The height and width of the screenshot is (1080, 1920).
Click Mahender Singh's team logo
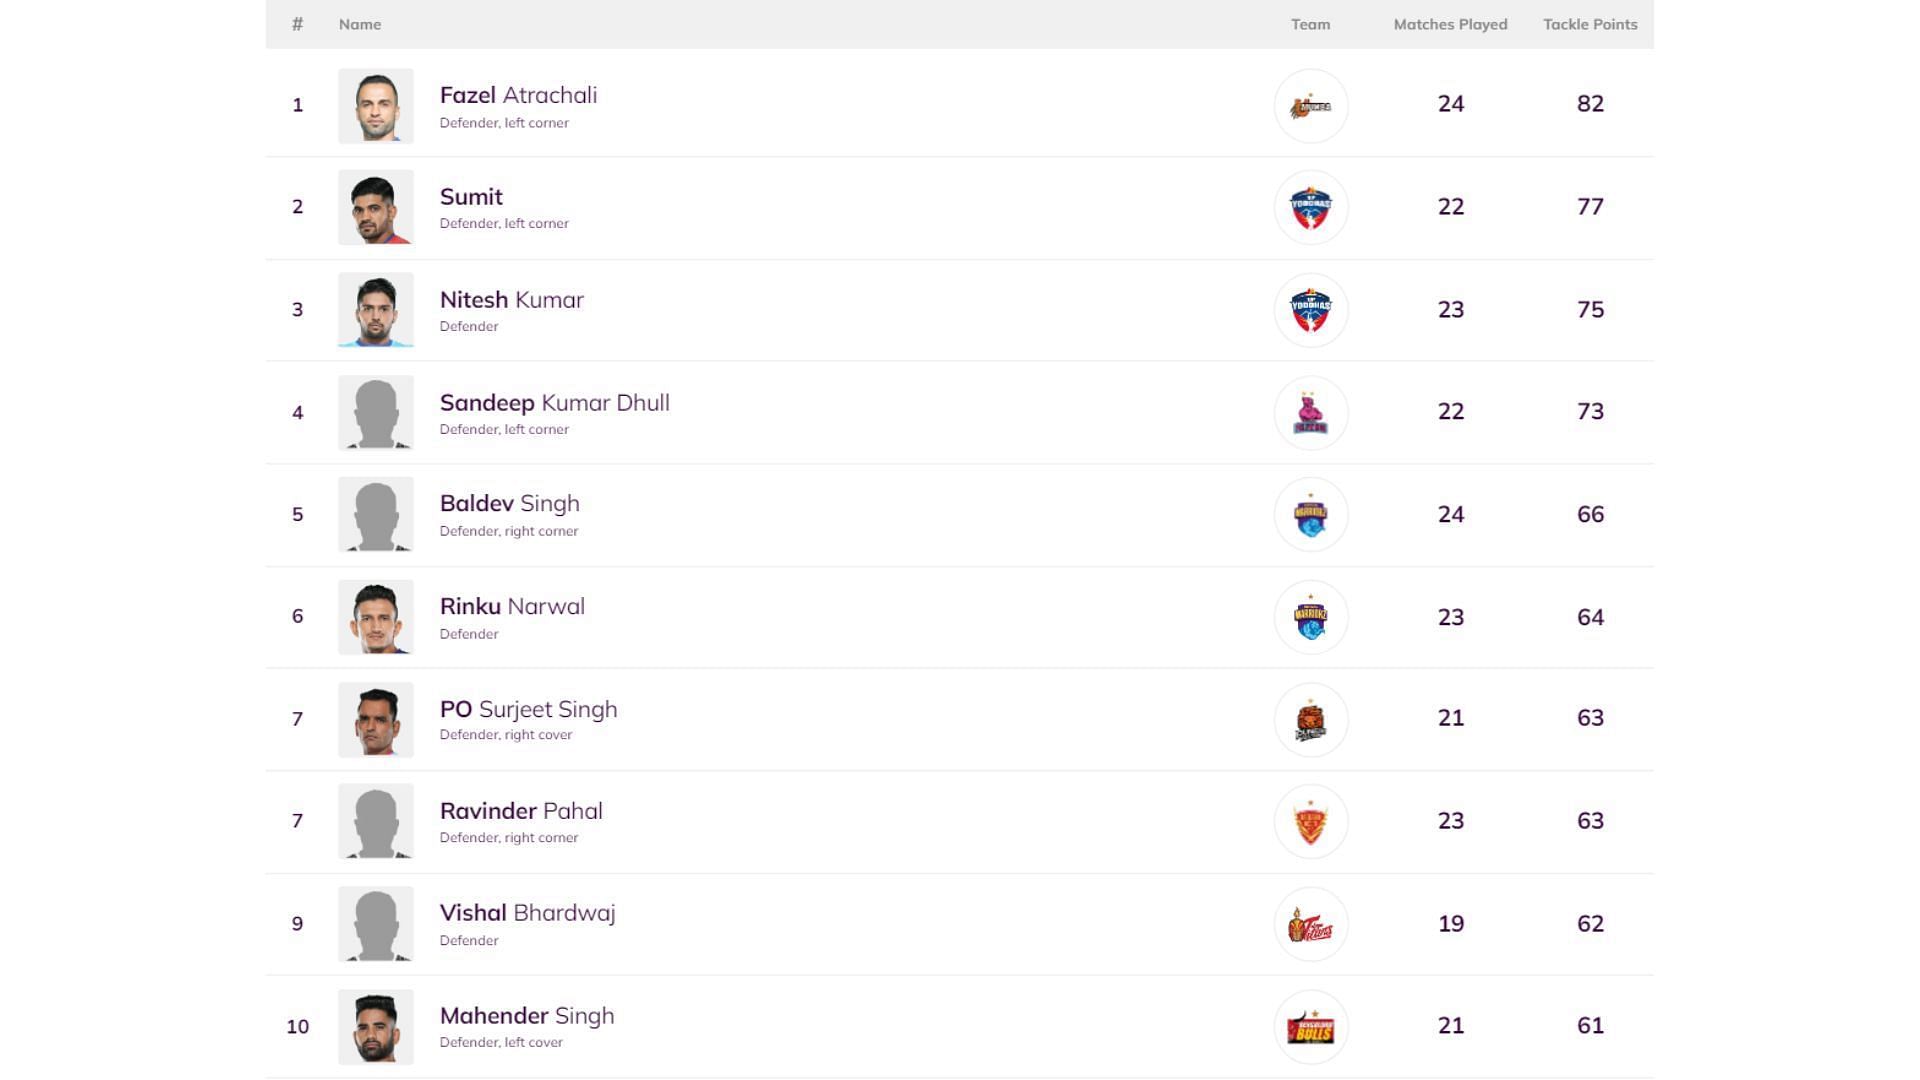coord(1310,1027)
